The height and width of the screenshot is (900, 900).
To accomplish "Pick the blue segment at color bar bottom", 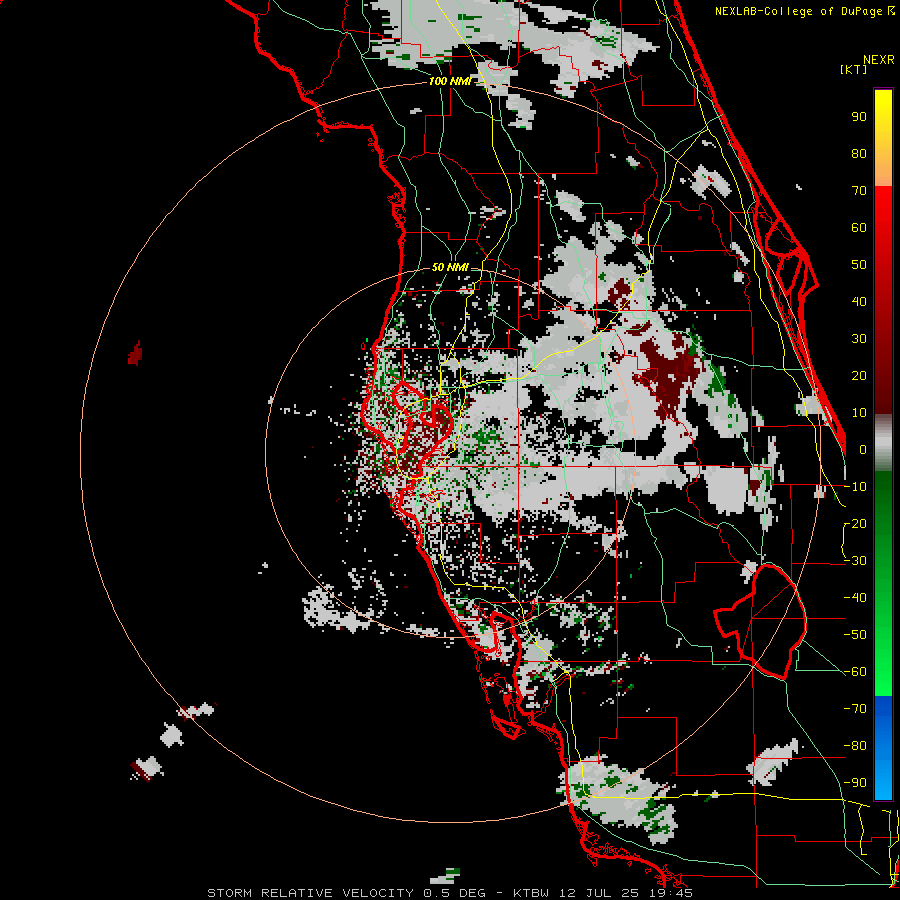I will click(883, 747).
